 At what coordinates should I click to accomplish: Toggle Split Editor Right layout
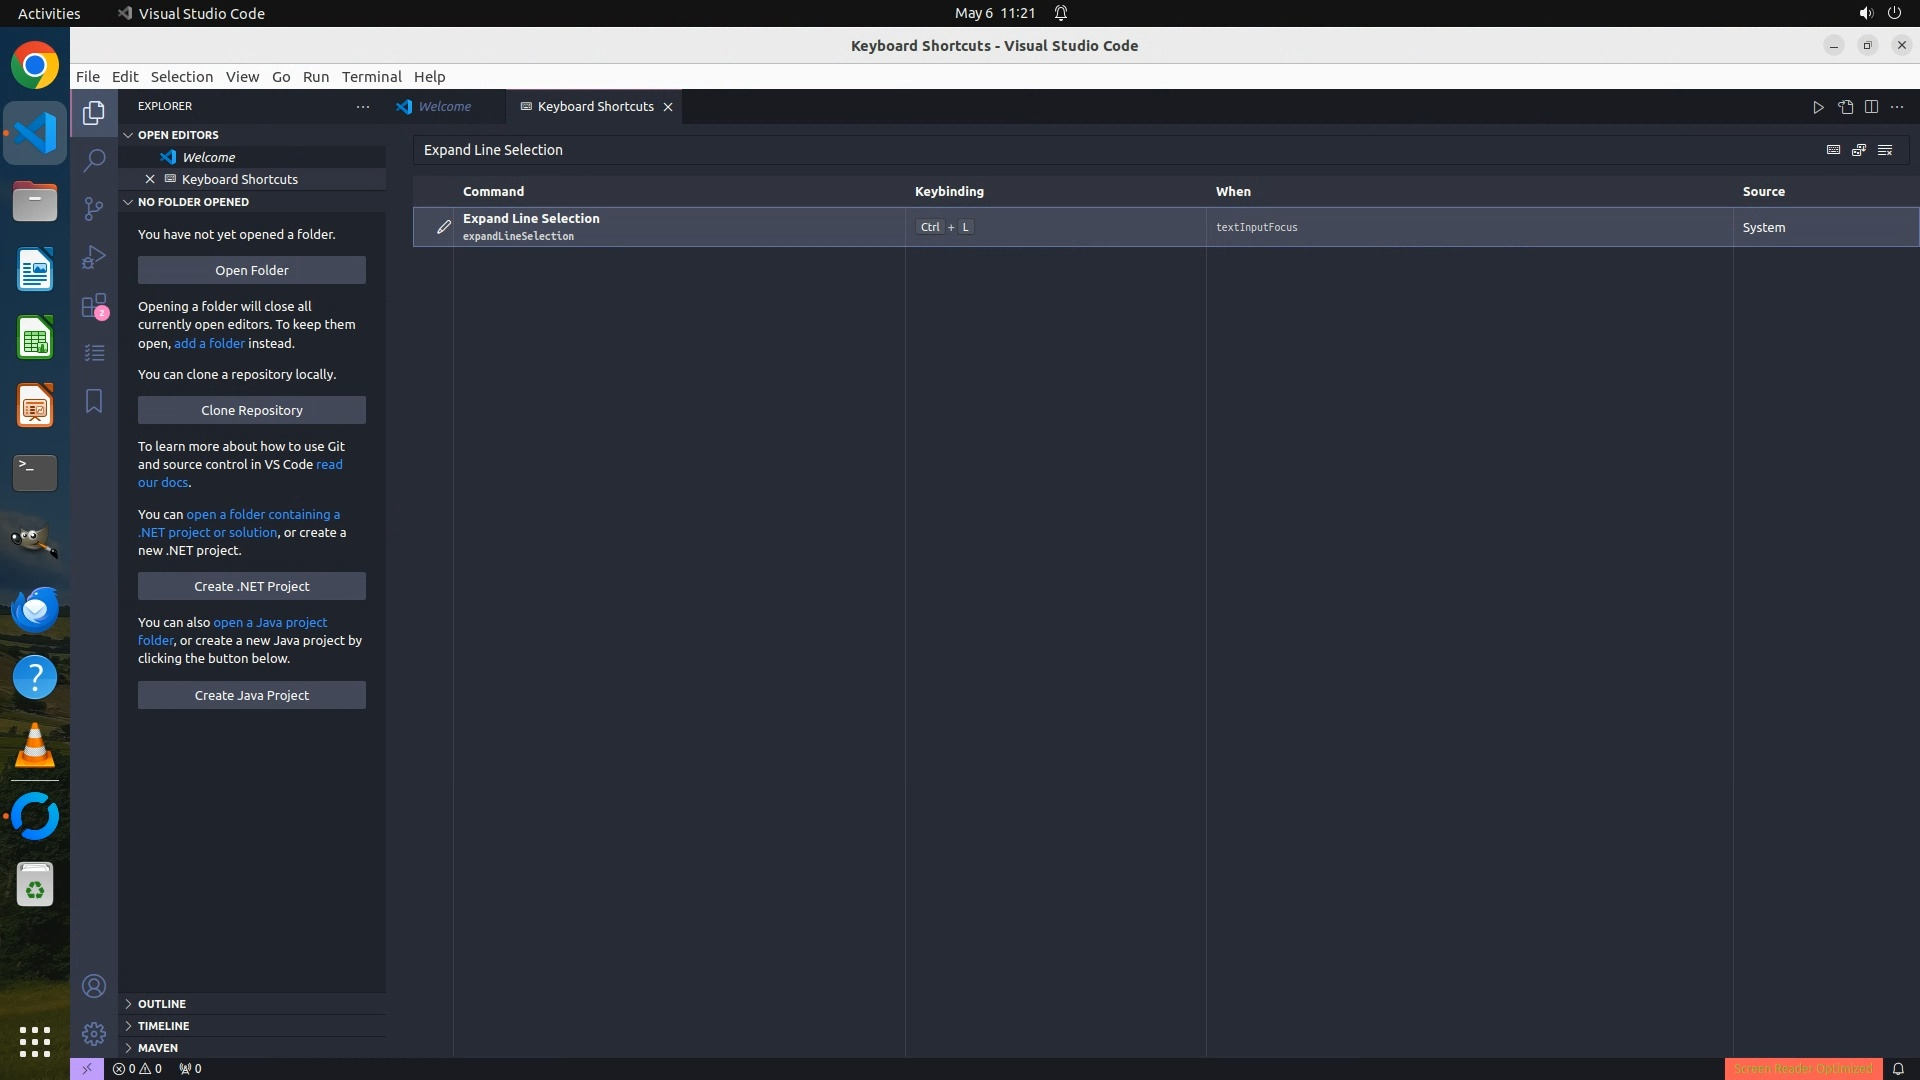[x=1871, y=107]
